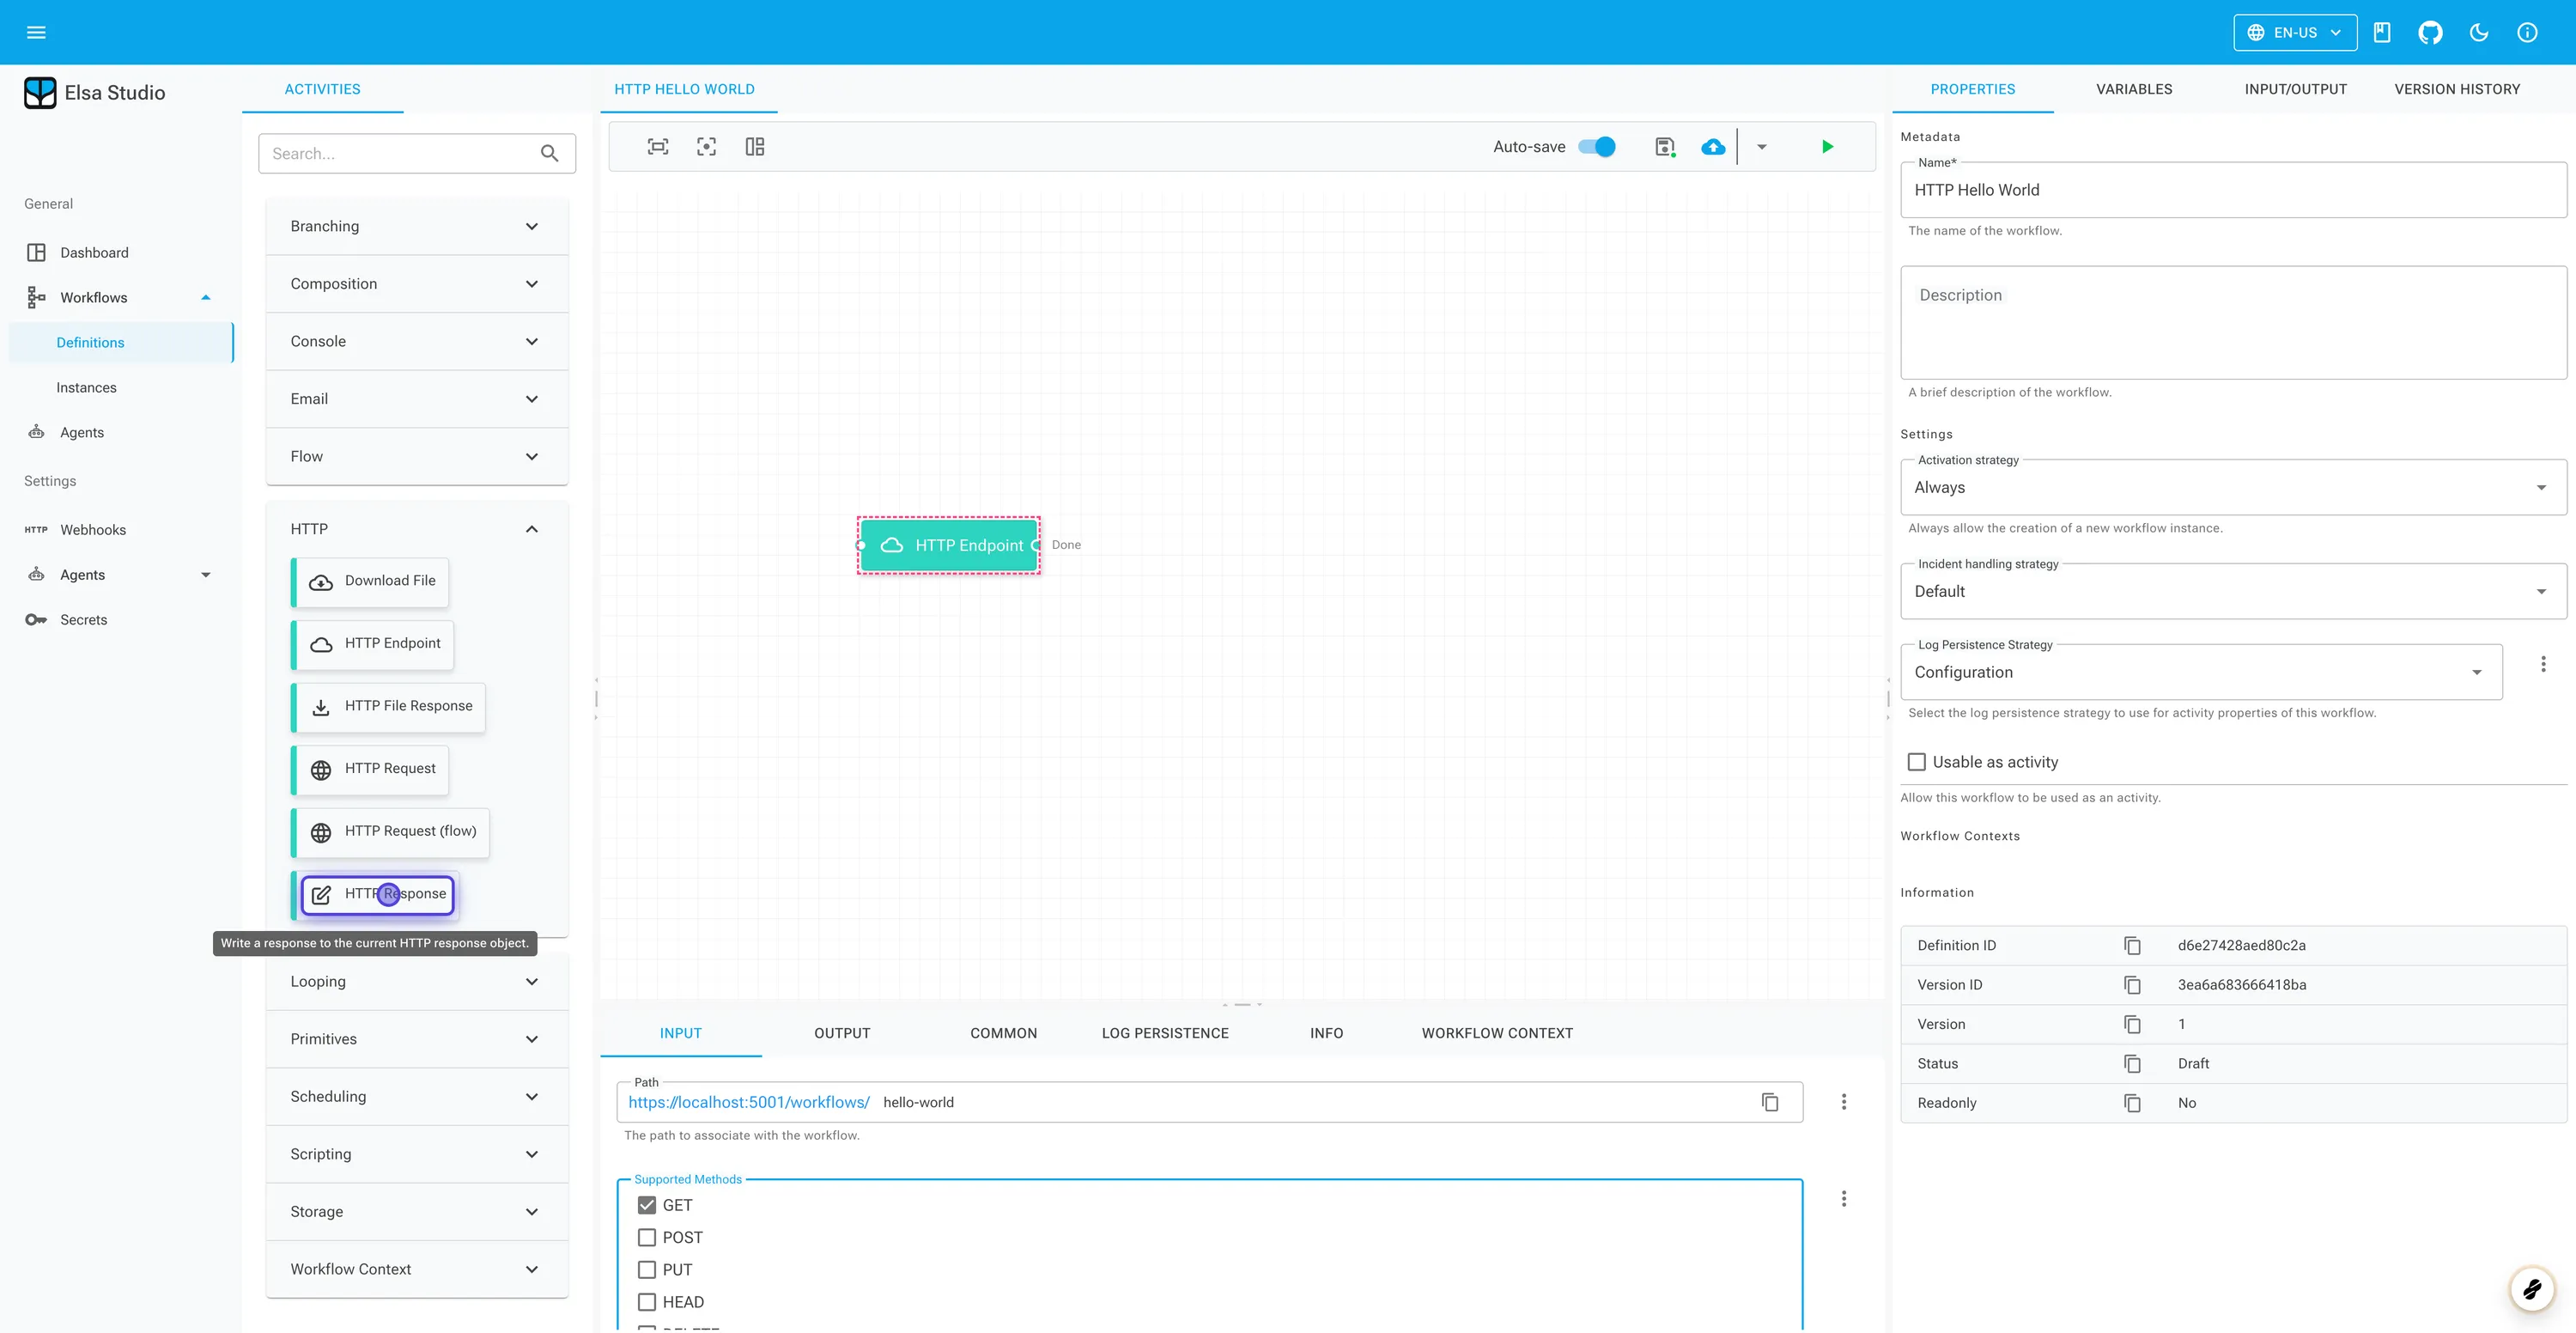Click the center content canvas icon
Viewport: 2576px width, 1333px height.
(x=706, y=147)
